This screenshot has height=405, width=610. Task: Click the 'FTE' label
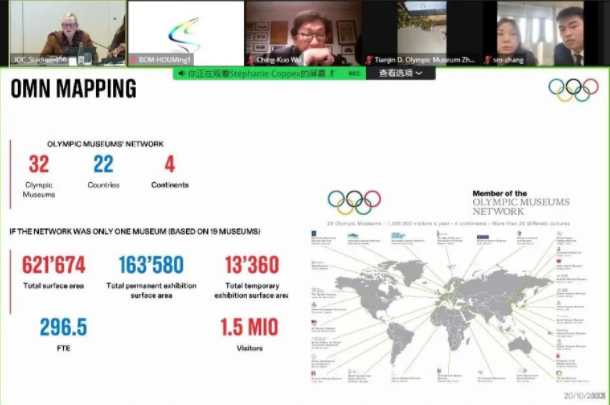coord(63,348)
